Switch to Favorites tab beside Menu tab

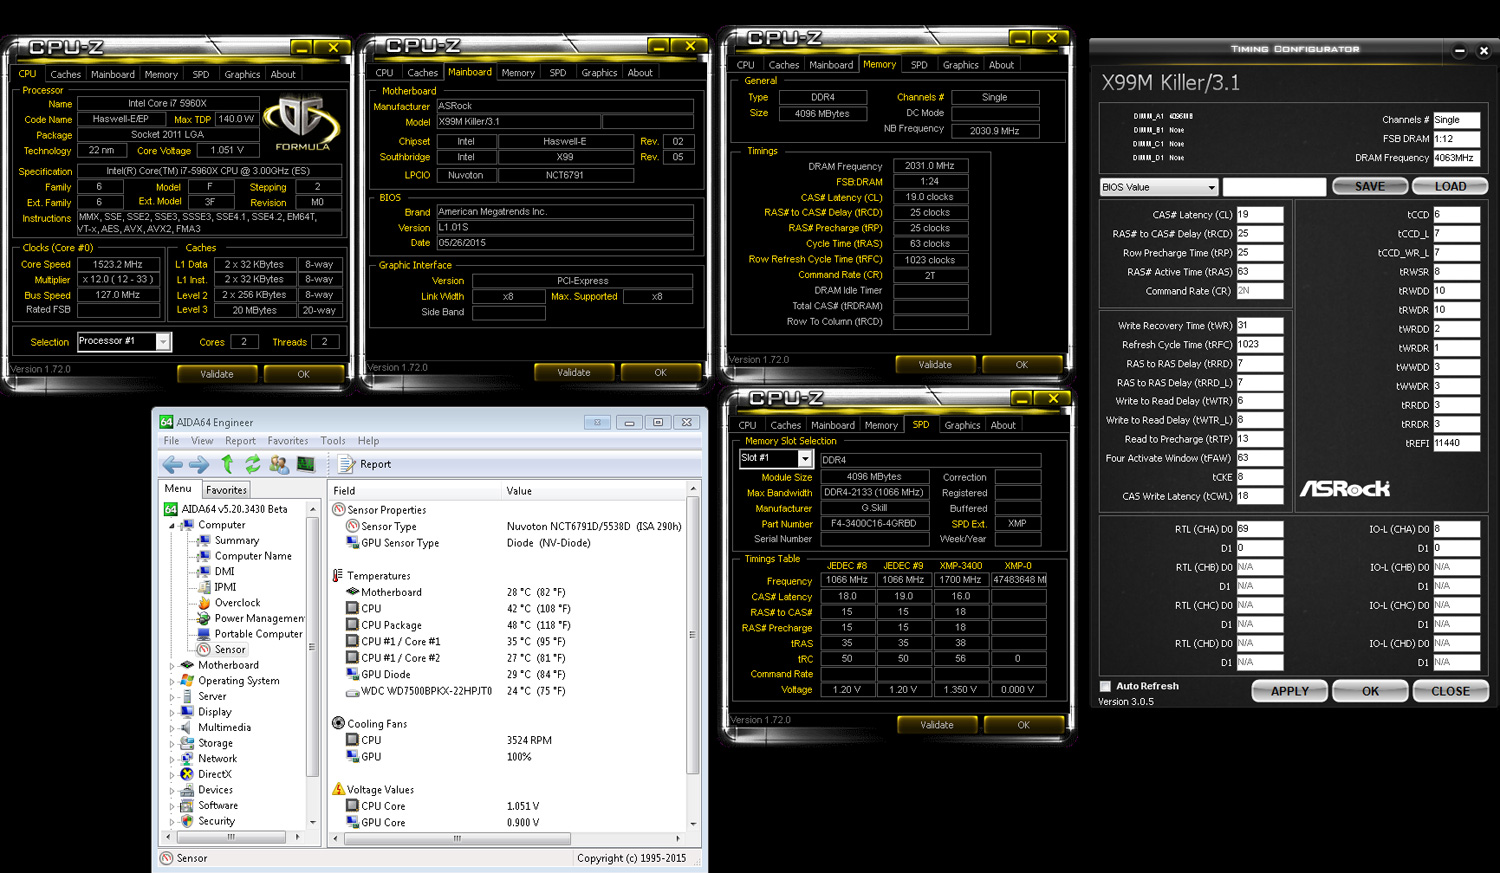coord(226,490)
